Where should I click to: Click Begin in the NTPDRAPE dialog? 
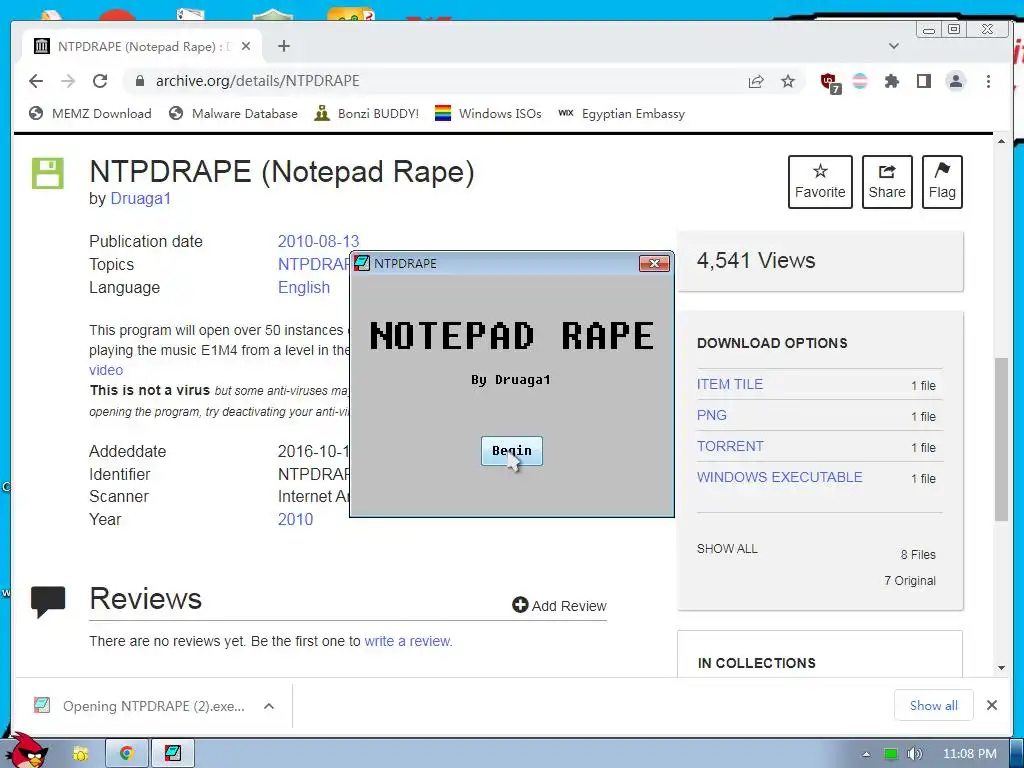click(512, 451)
